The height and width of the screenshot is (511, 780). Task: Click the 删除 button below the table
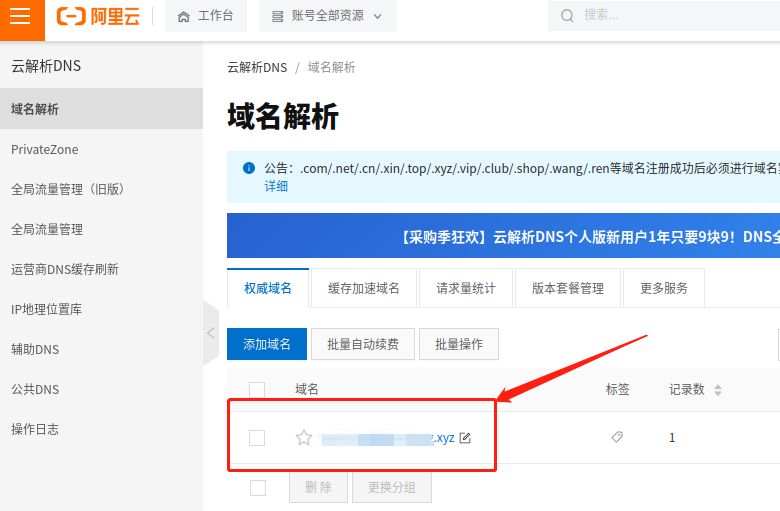(318, 488)
